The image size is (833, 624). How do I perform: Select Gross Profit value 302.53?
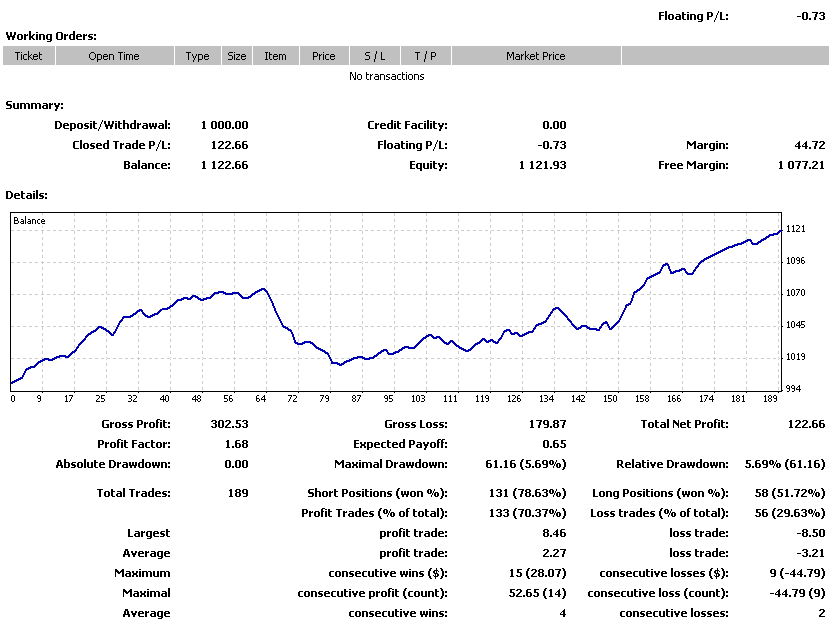230,424
